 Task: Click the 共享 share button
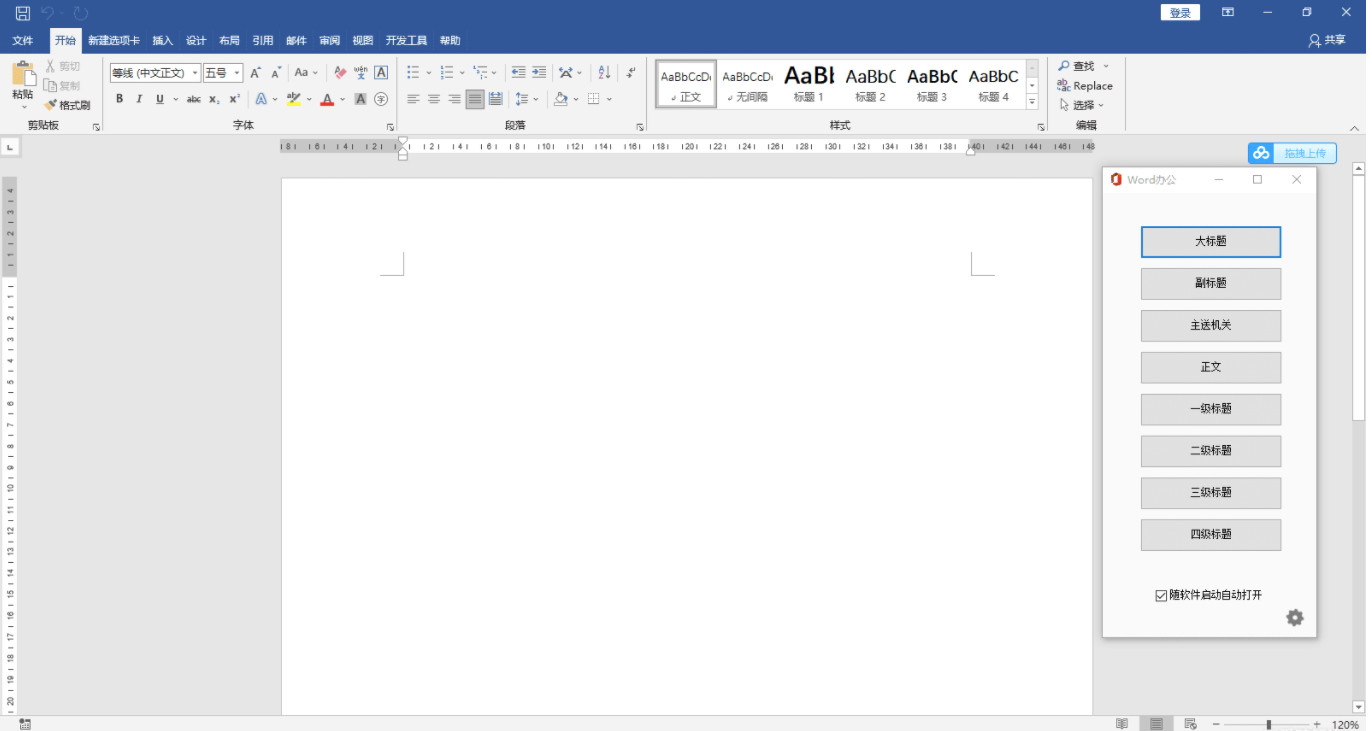1328,41
